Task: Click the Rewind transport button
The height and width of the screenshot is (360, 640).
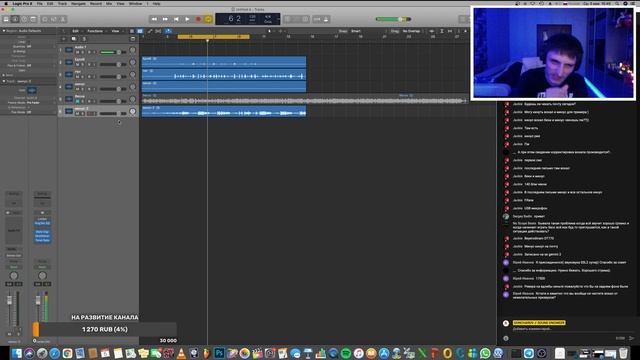Action: [x=154, y=19]
